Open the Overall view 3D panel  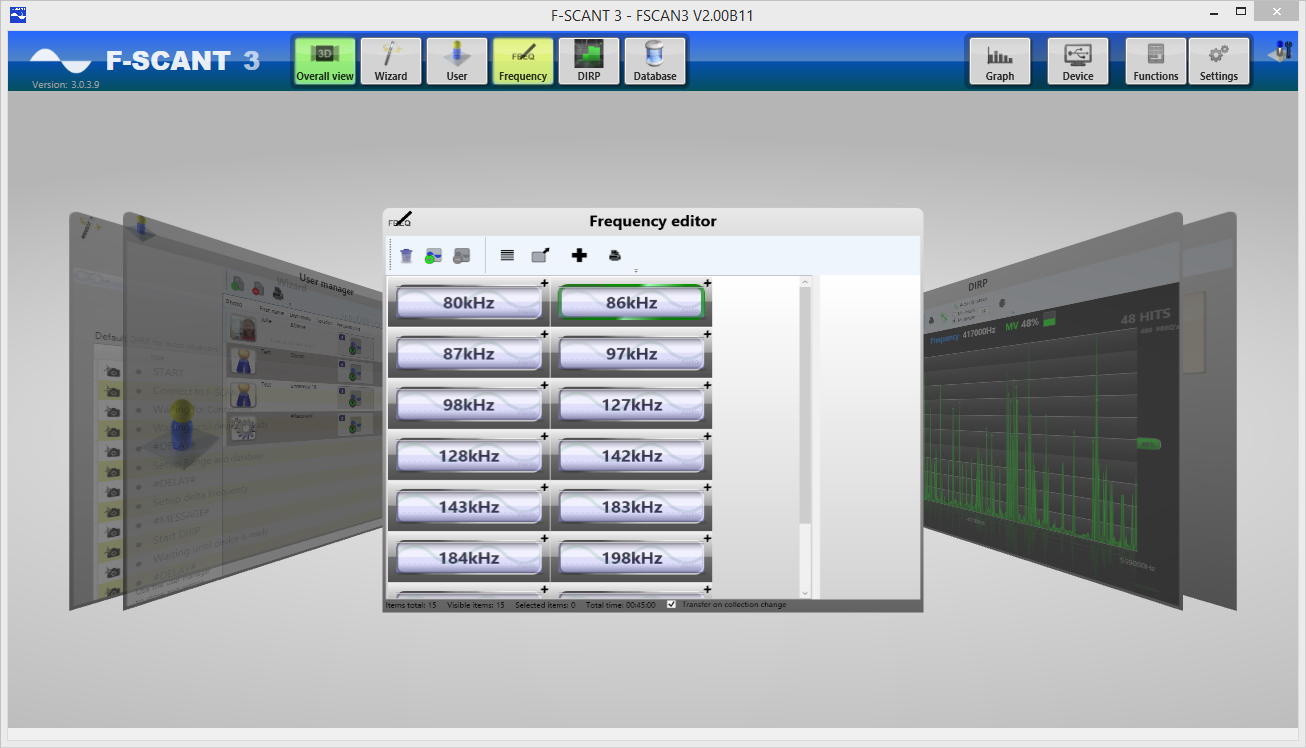point(325,61)
